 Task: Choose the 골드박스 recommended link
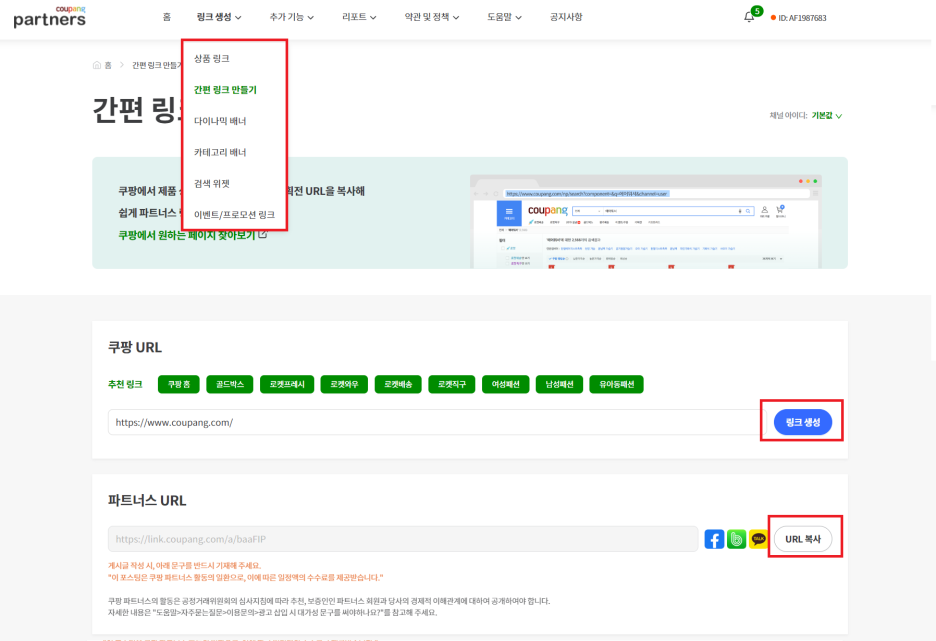pyautogui.click(x=230, y=384)
